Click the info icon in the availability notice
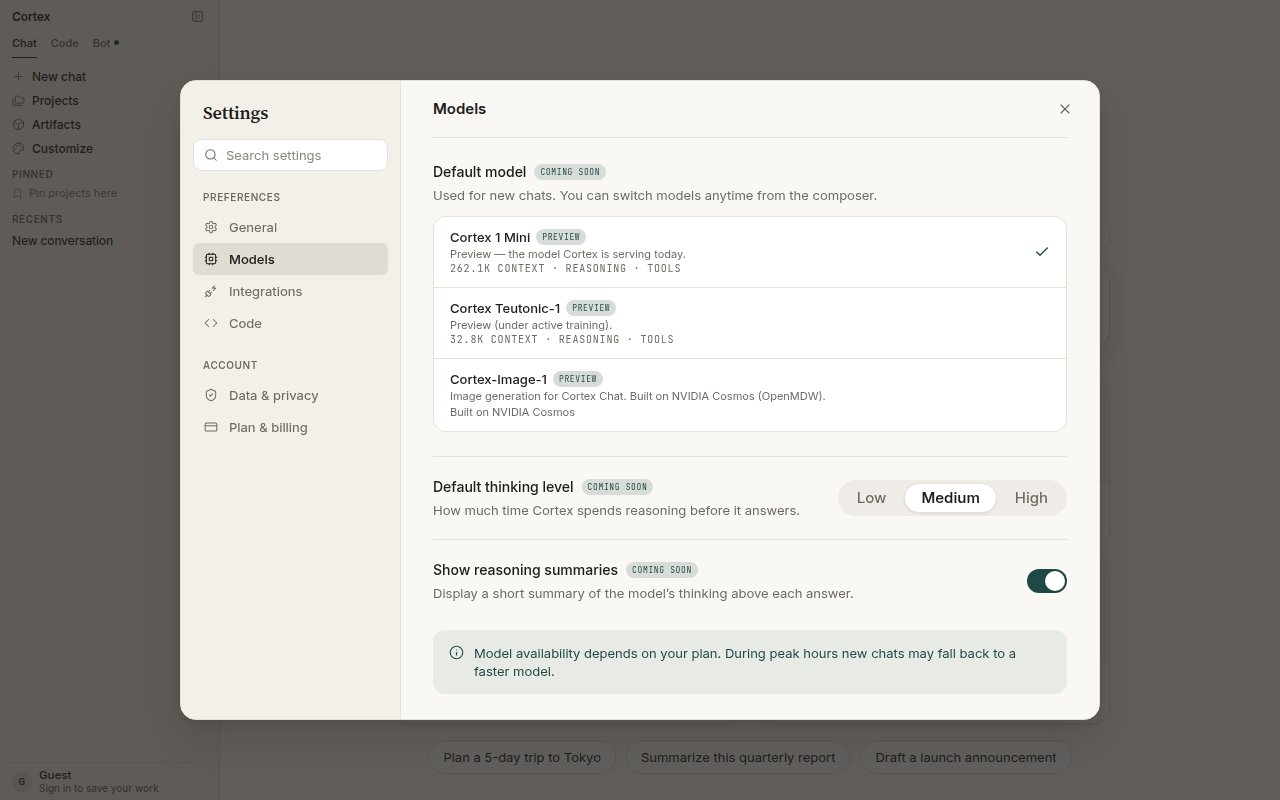This screenshot has width=1280, height=800. (457, 653)
